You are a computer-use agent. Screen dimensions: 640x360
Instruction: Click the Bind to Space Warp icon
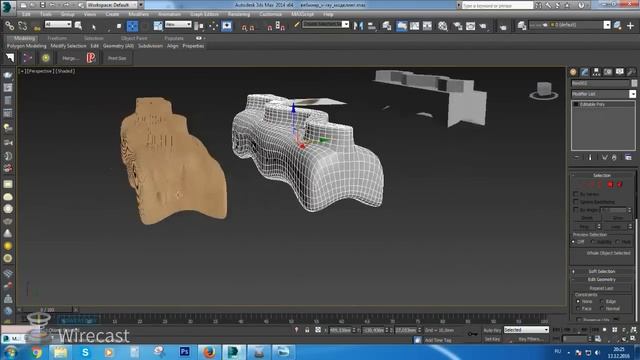36,27
